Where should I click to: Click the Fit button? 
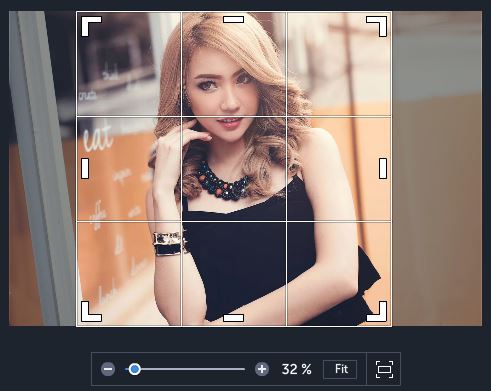340,369
